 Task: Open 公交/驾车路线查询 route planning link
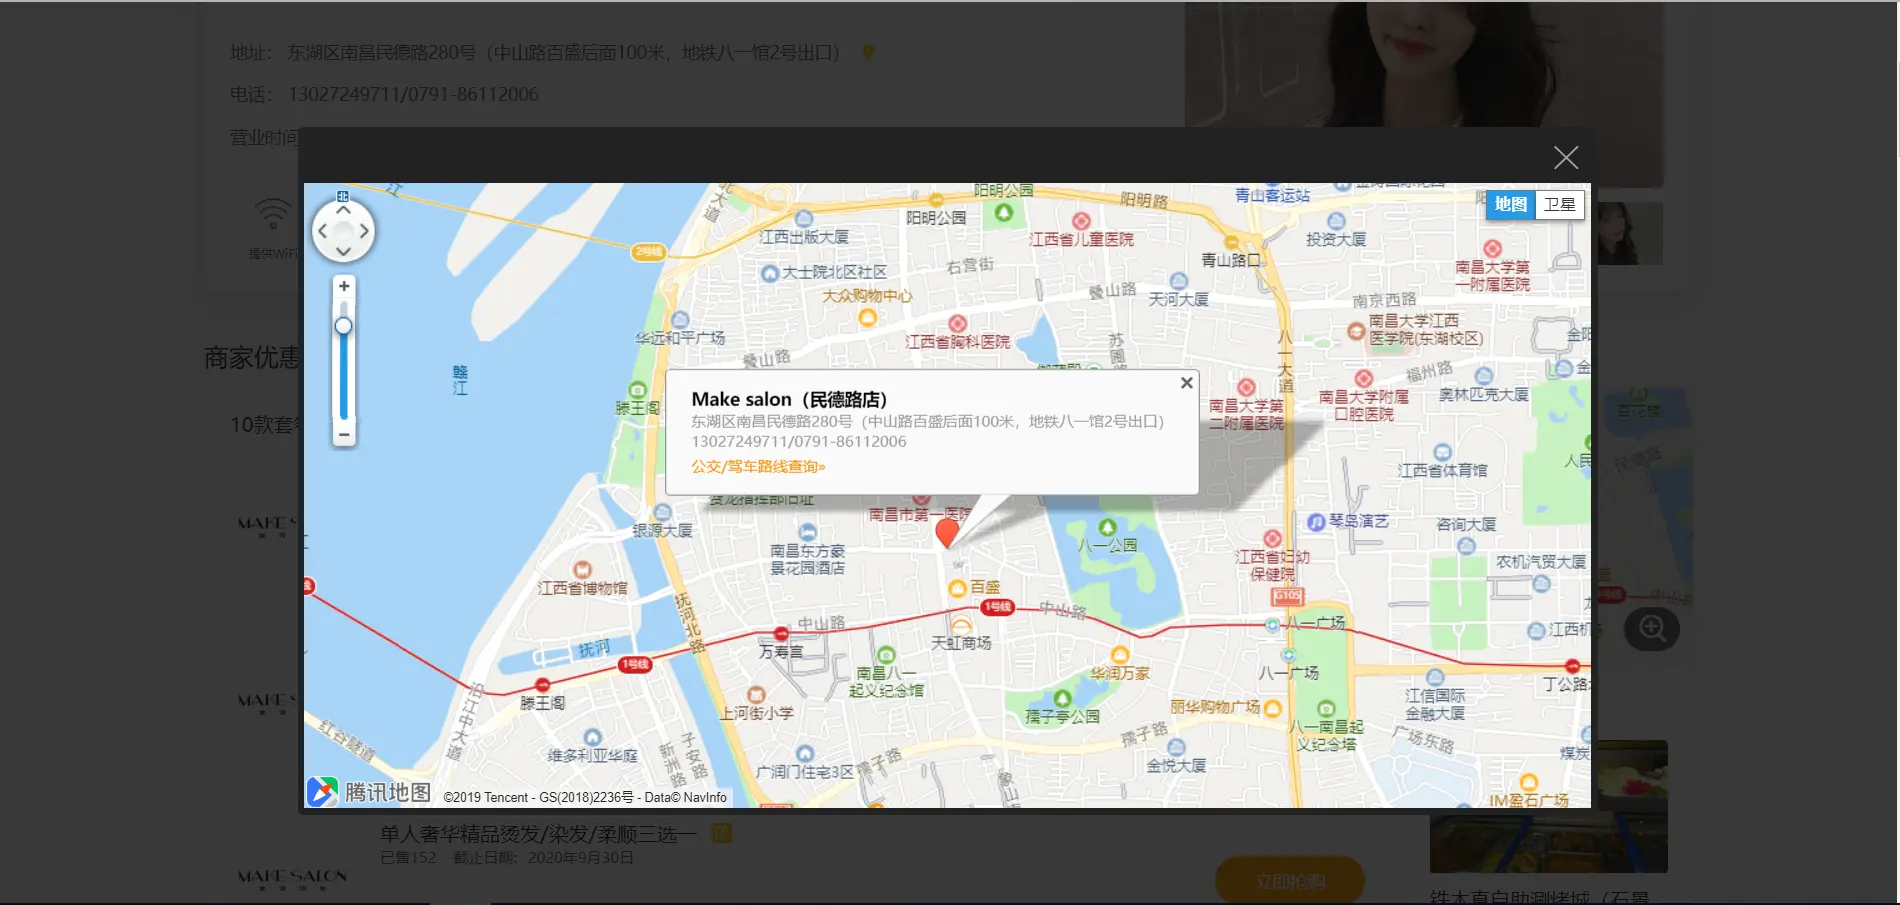point(756,466)
